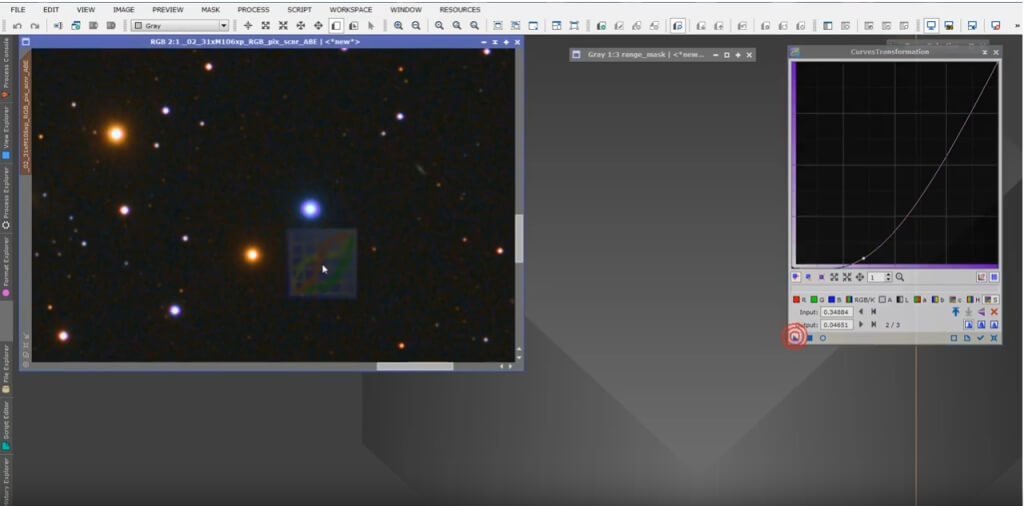Screen dimensions: 1024x506
Task: Click the Output value field
Action: tap(837, 324)
